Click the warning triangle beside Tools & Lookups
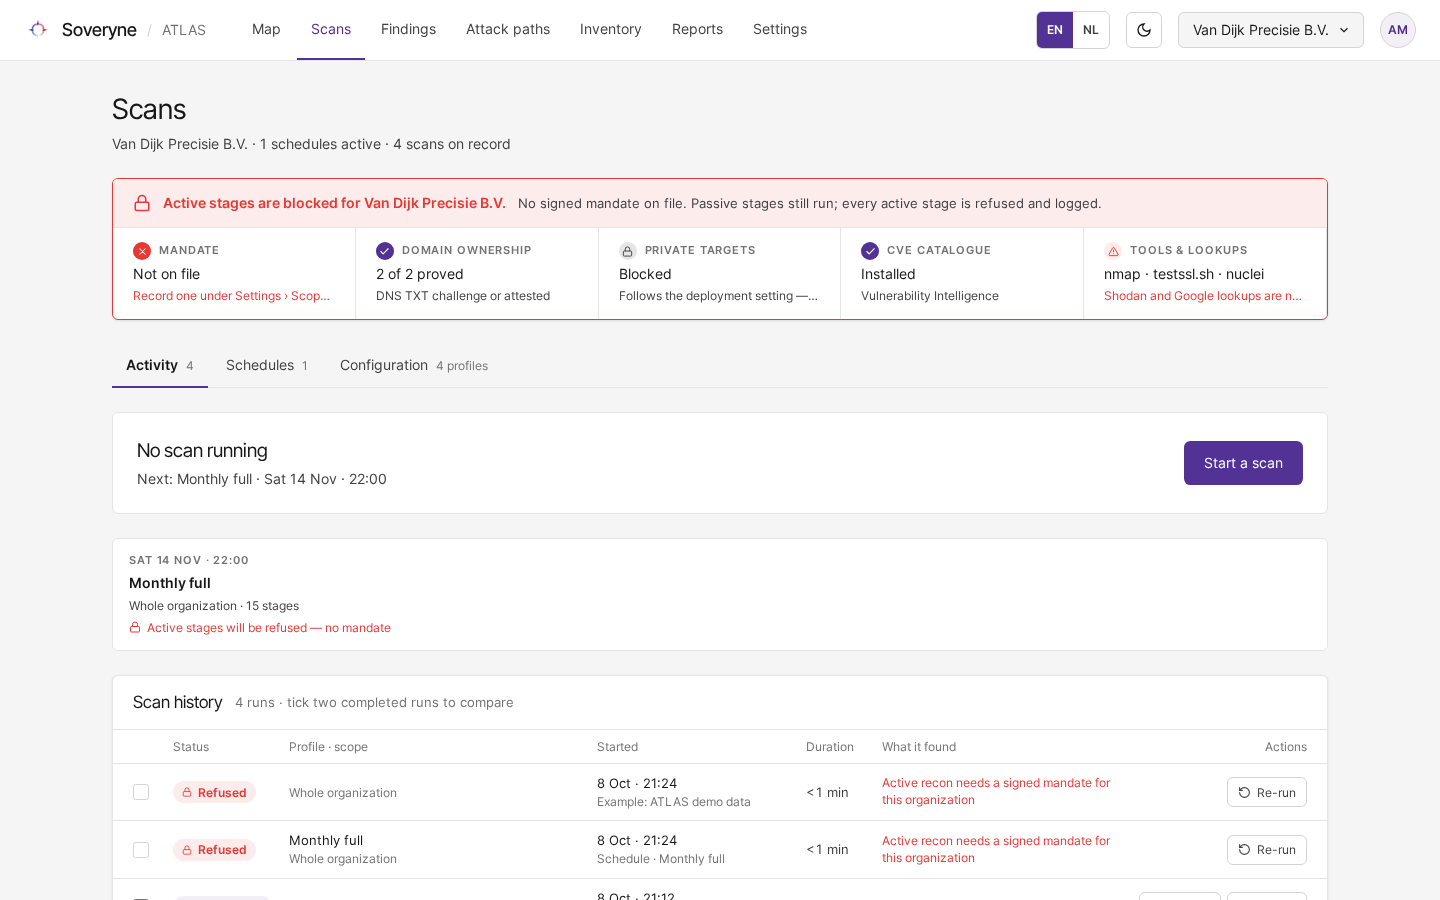 point(1113,251)
